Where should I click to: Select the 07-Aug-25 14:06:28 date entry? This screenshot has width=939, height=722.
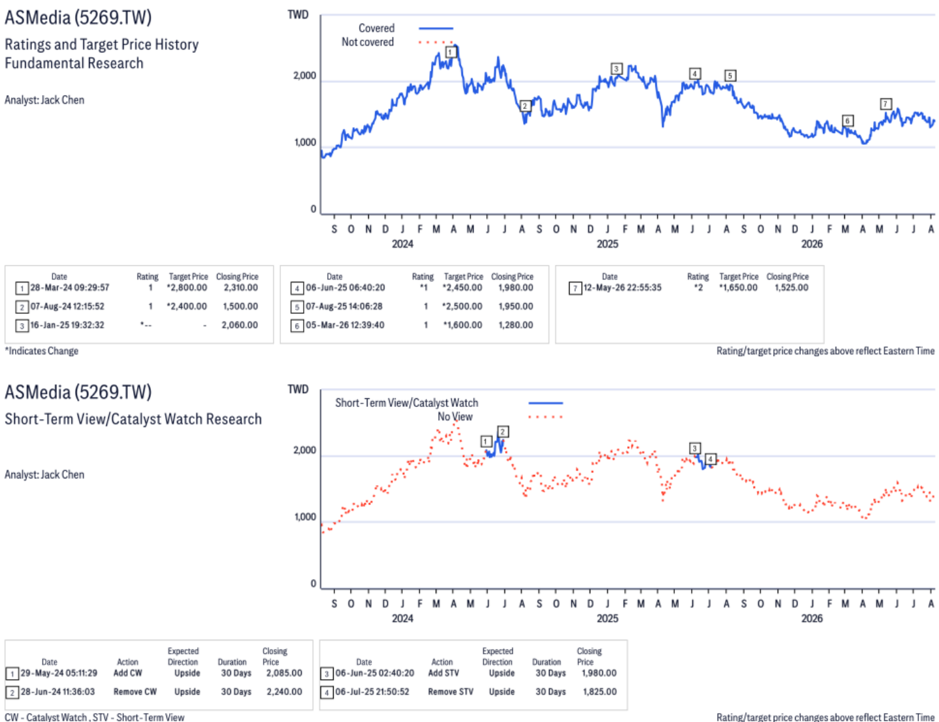344,307
